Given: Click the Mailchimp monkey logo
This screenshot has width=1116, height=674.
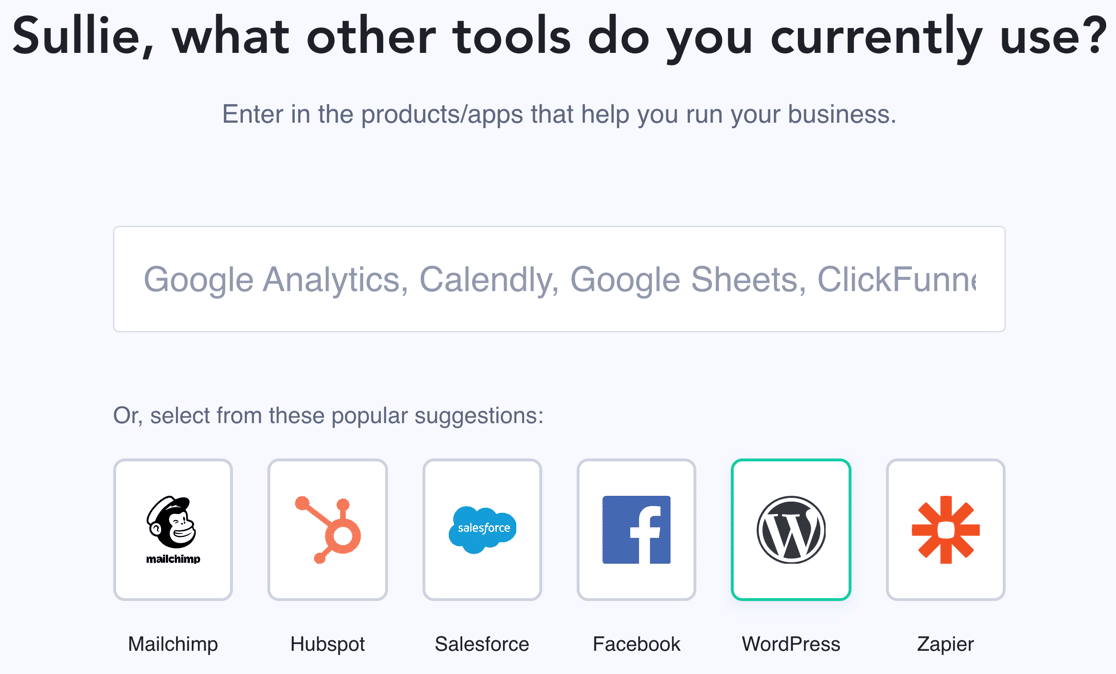Looking at the screenshot, I should click(x=173, y=524).
